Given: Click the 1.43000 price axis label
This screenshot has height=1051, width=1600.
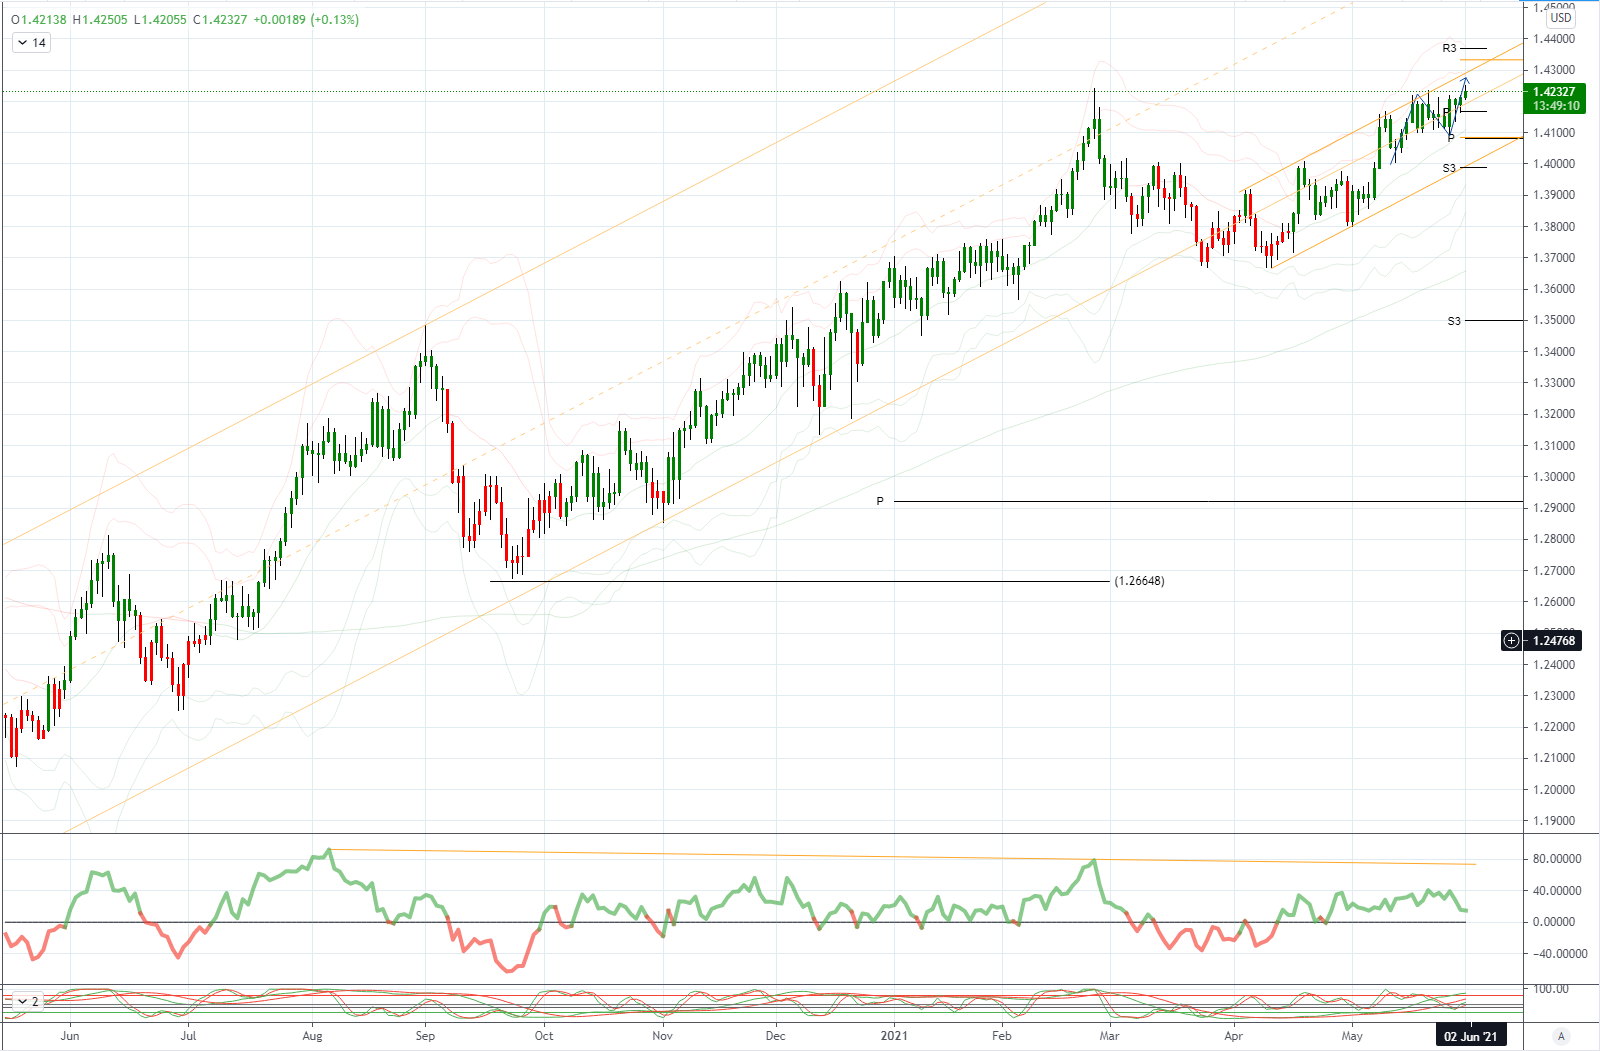Looking at the screenshot, I should click(1554, 70).
